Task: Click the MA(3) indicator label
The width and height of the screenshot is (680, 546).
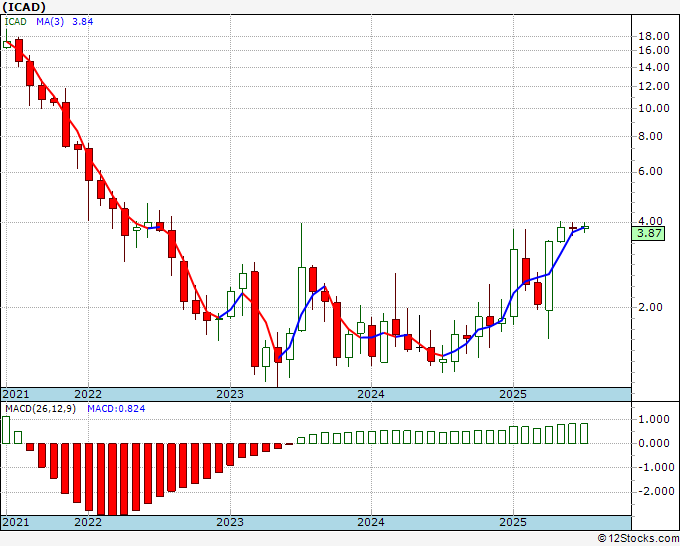Action: click(x=50, y=21)
